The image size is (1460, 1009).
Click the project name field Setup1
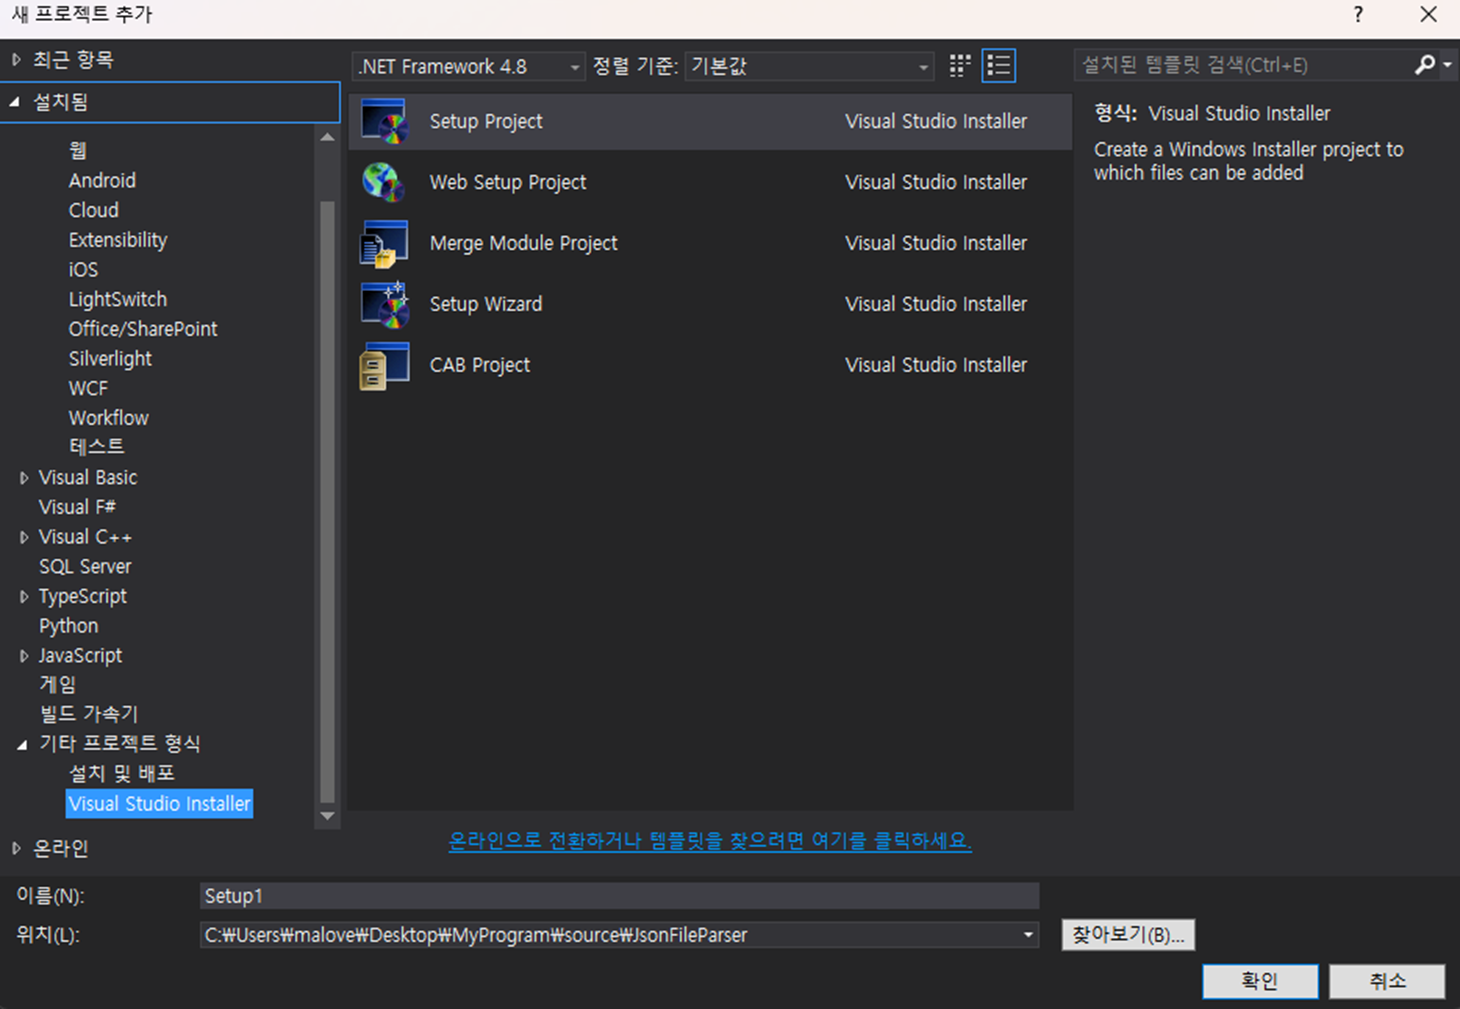619,896
